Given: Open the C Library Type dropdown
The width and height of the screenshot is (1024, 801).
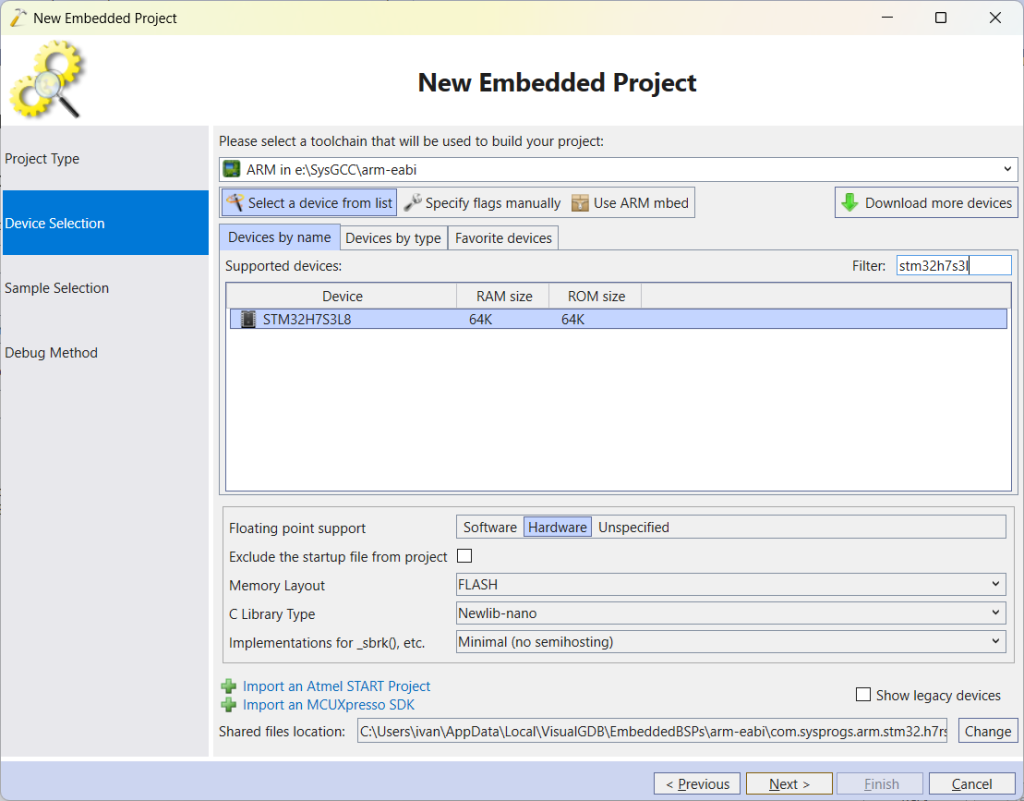Looking at the screenshot, I should pos(996,613).
